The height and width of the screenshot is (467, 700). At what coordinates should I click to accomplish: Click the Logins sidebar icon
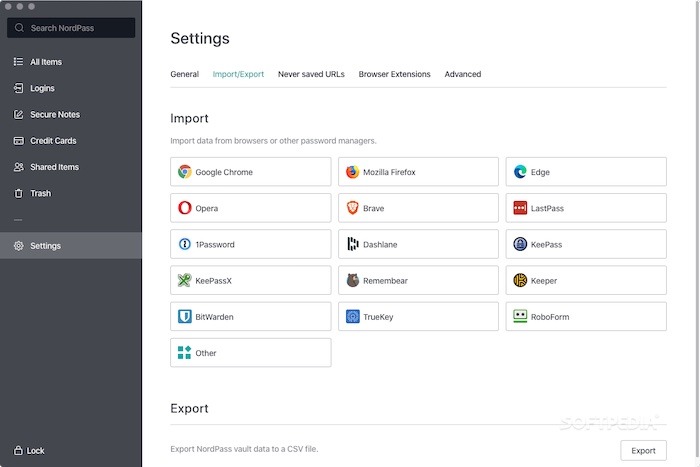(18, 88)
